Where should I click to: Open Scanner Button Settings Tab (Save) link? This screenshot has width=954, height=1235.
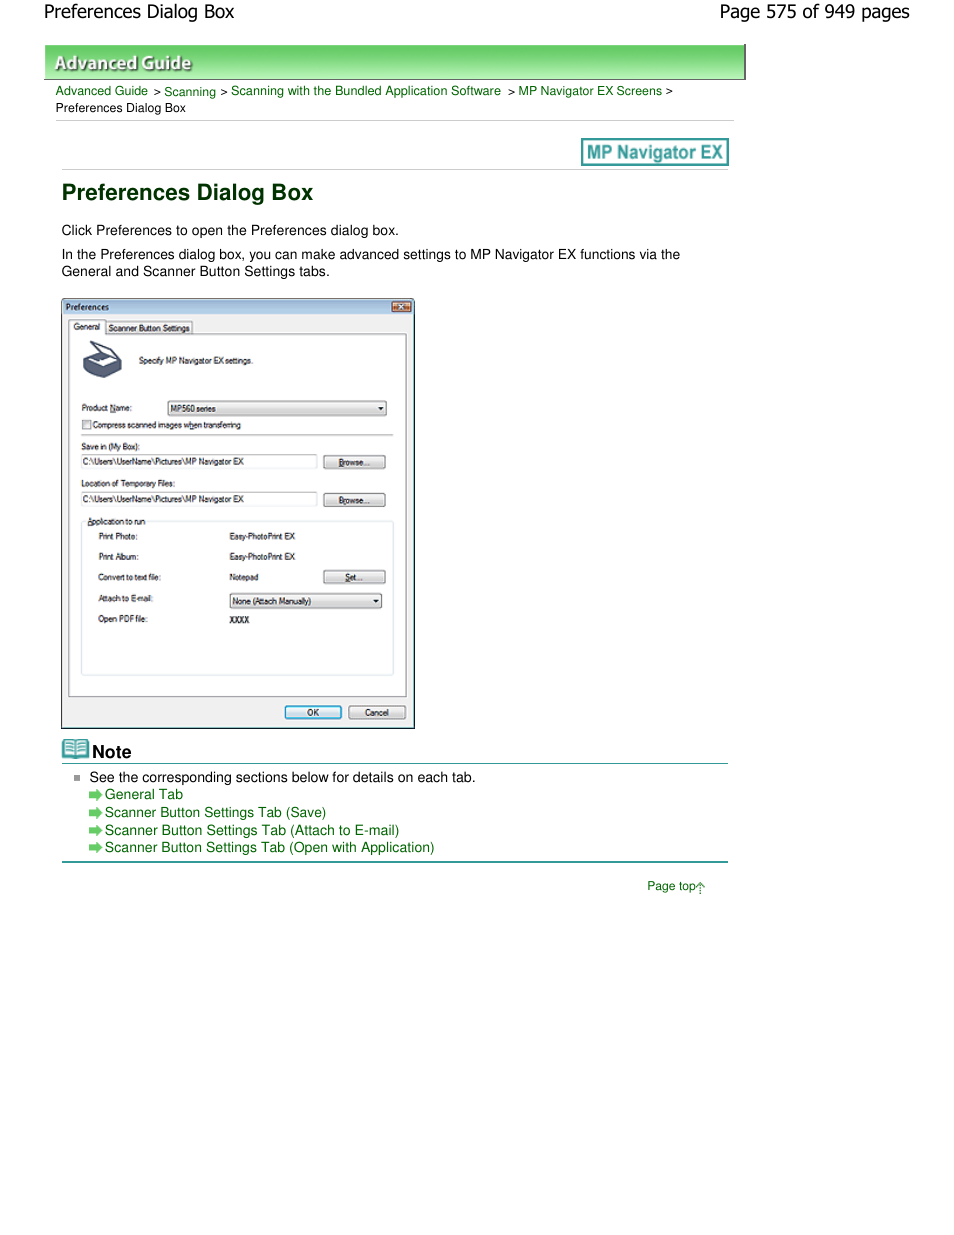(215, 813)
